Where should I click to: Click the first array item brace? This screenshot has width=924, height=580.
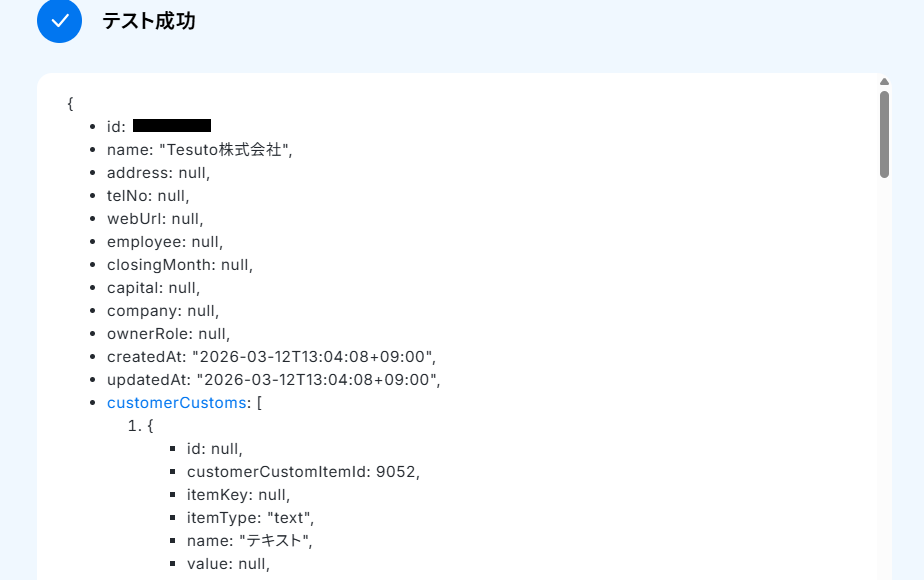coord(150,426)
